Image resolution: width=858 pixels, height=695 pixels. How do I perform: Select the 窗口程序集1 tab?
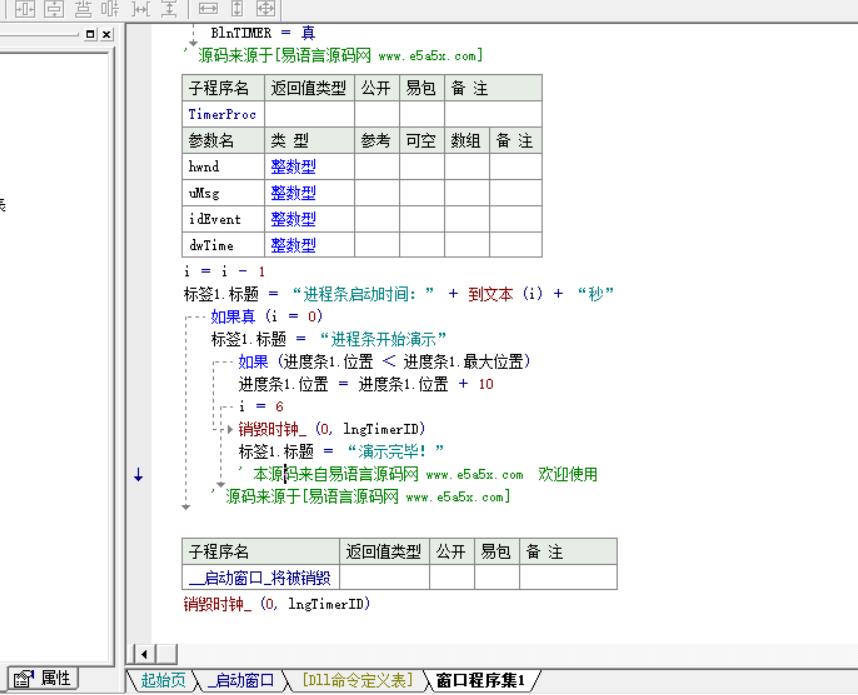[480, 680]
